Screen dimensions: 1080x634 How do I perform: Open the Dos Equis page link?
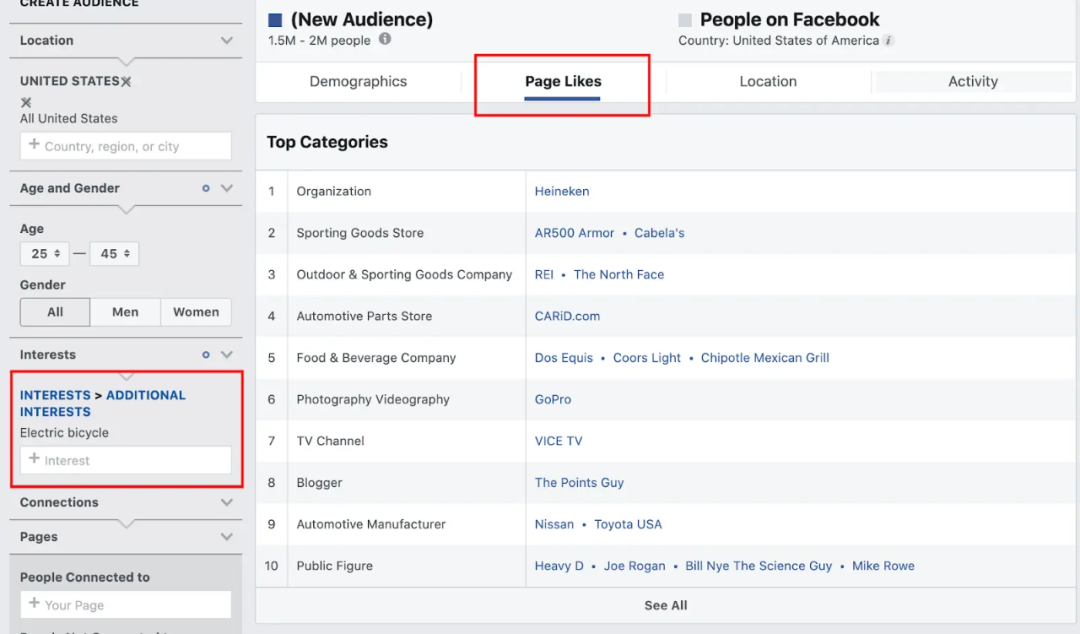pos(563,358)
